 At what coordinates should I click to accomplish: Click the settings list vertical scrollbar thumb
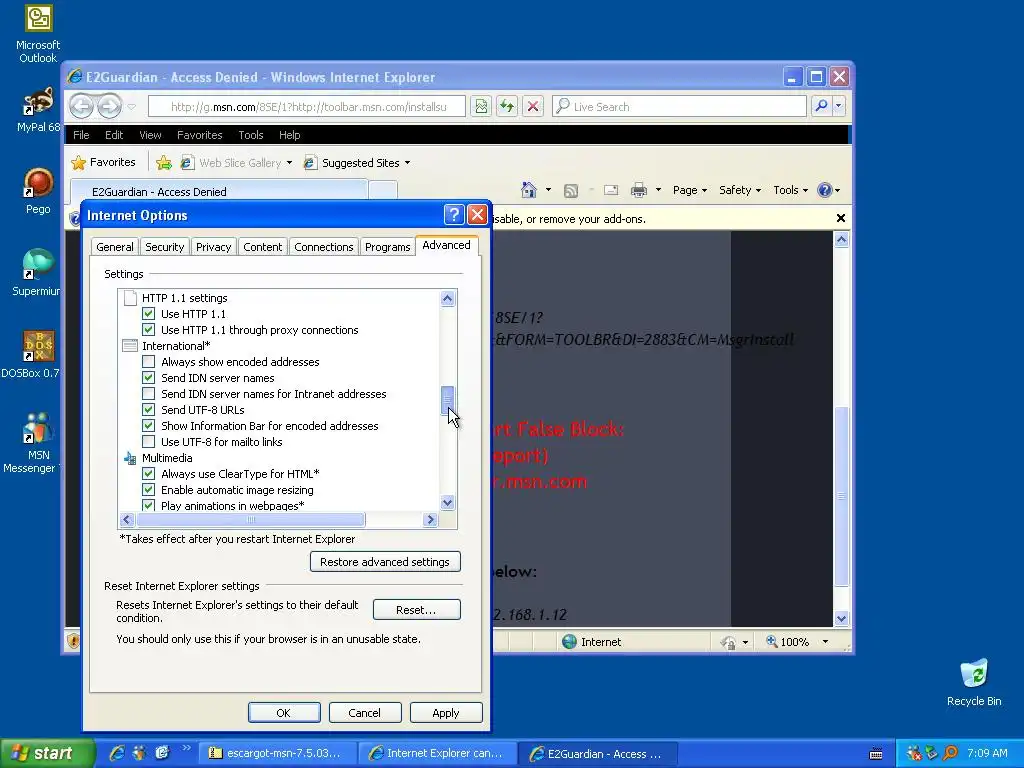tap(447, 400)
